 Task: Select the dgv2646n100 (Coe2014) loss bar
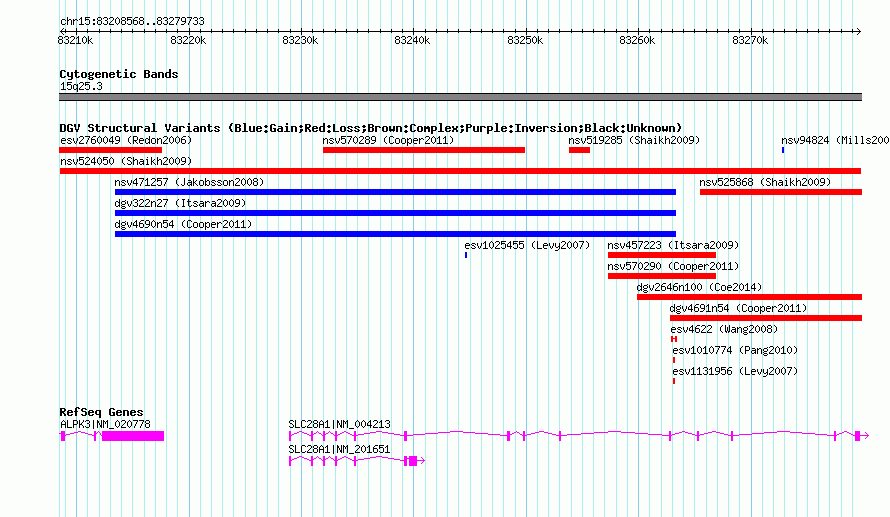point(749,297)
